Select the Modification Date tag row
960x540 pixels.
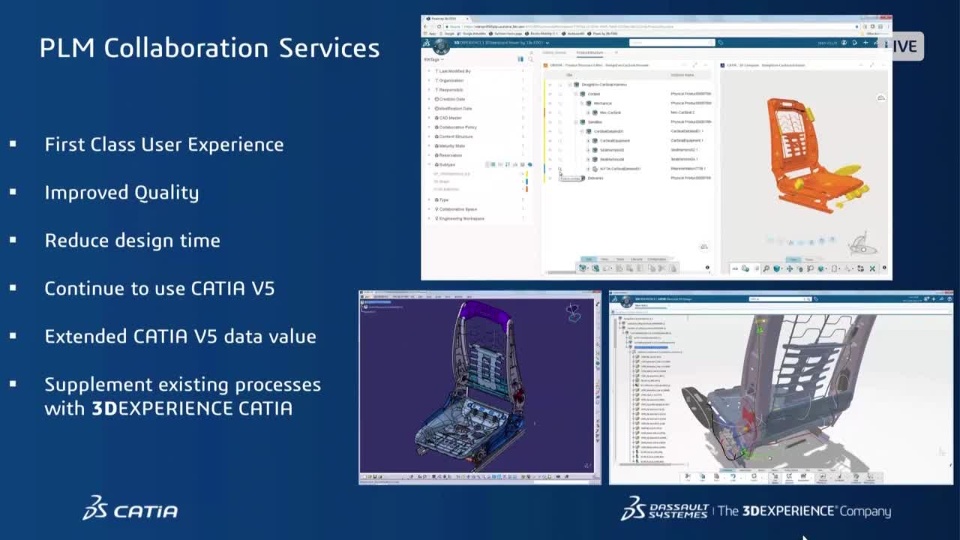click(x=476, y=108)
